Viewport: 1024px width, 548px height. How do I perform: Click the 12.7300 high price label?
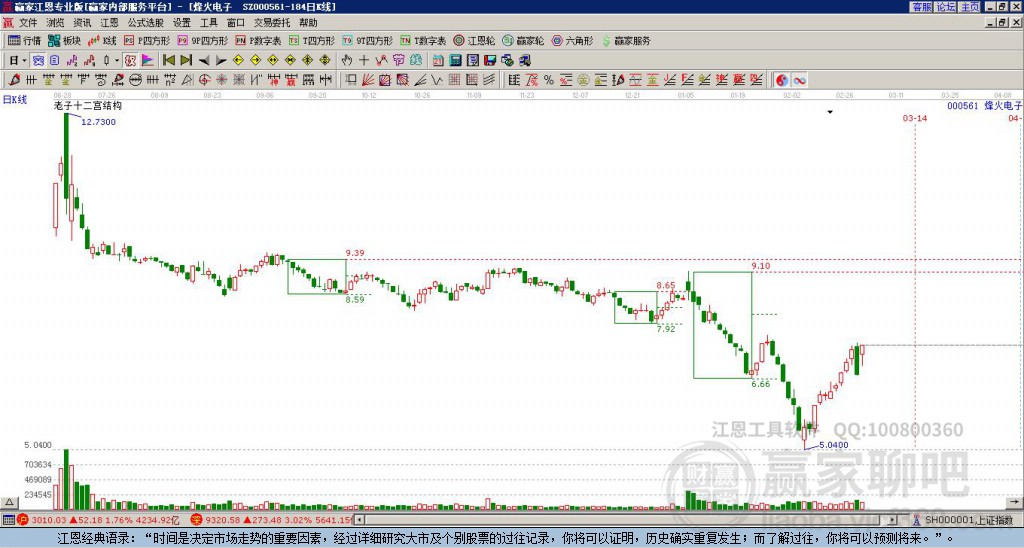click(x=99, y=122)
